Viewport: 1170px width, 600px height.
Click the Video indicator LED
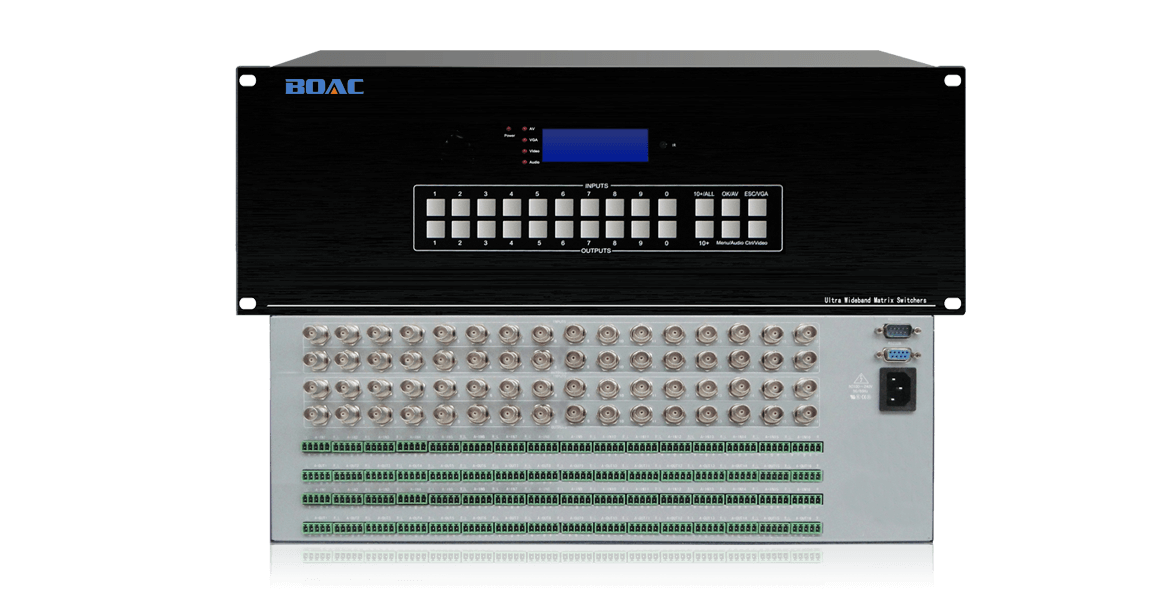(x=524, y=151)
